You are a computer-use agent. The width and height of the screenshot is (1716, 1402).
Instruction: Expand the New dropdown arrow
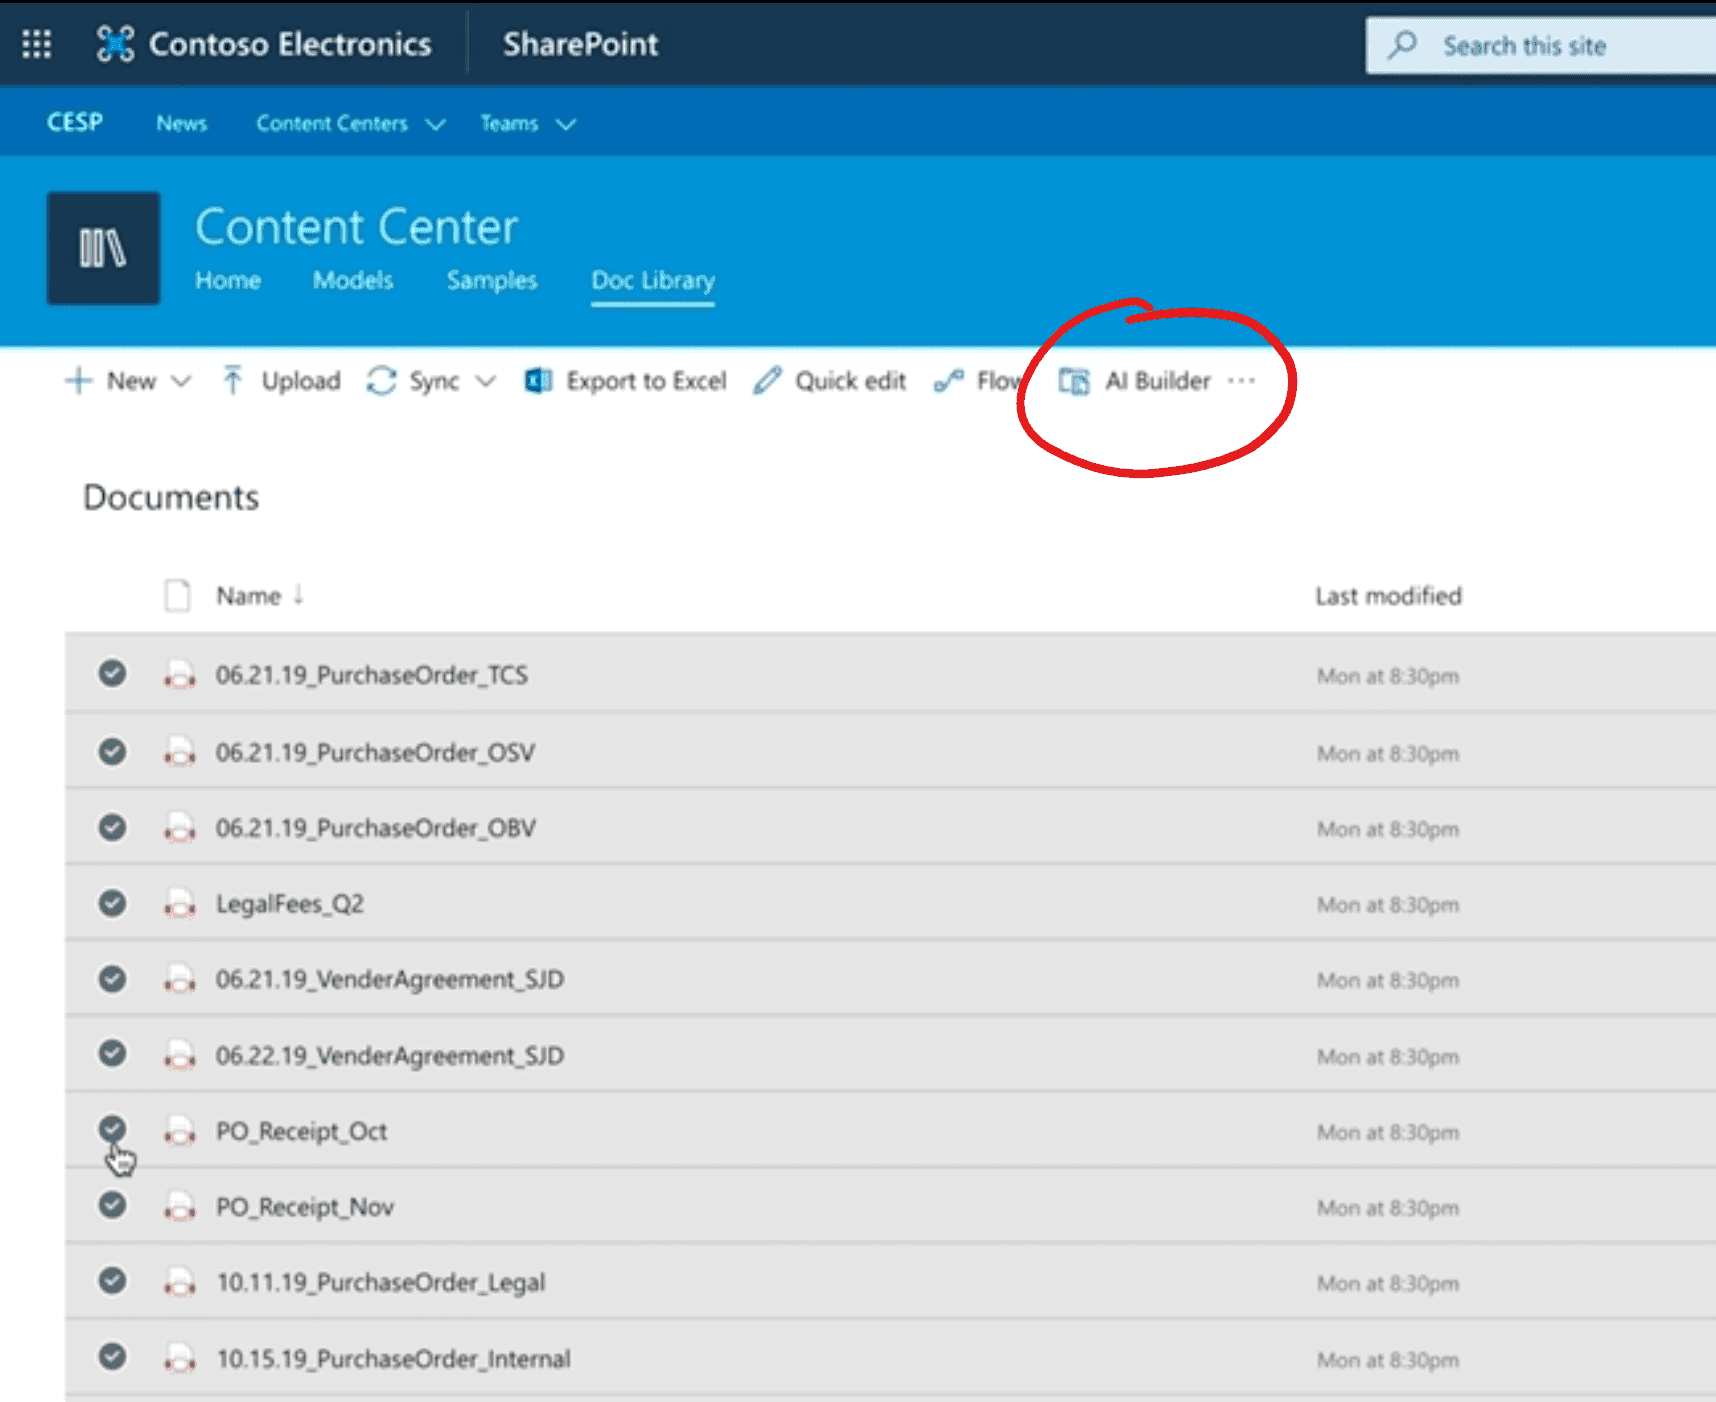(x=181, y=381)
